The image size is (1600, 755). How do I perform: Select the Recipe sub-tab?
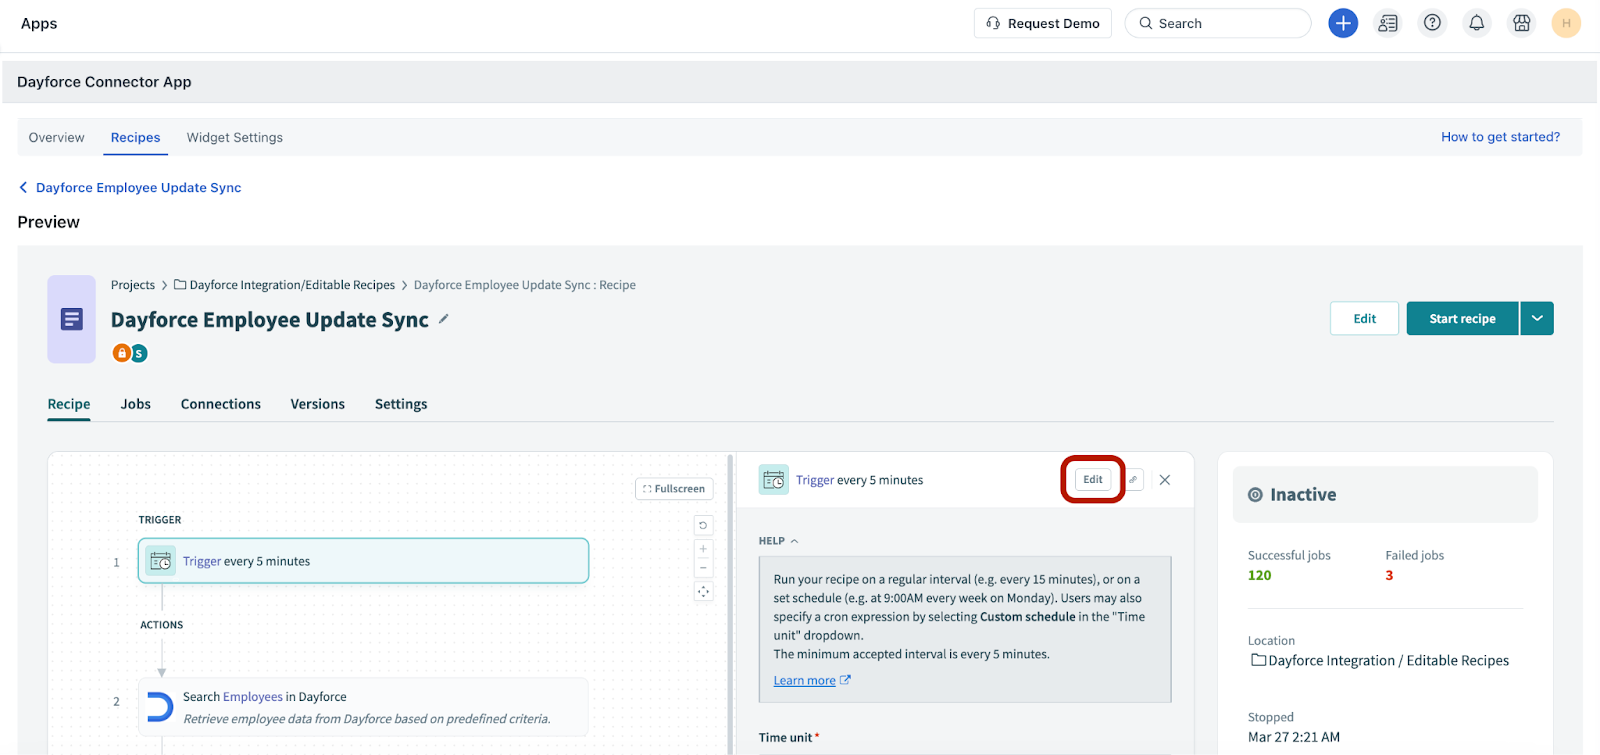[x=69, y=404]
